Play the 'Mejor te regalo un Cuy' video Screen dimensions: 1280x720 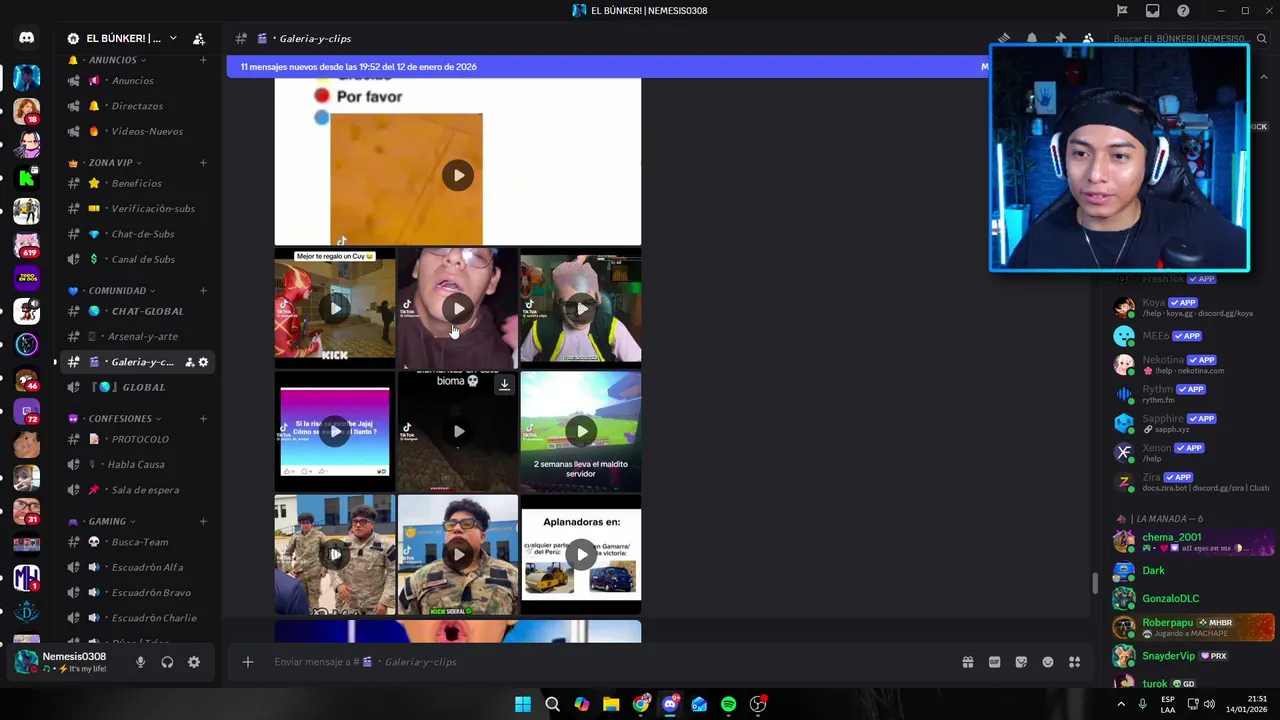click(335, 308)
